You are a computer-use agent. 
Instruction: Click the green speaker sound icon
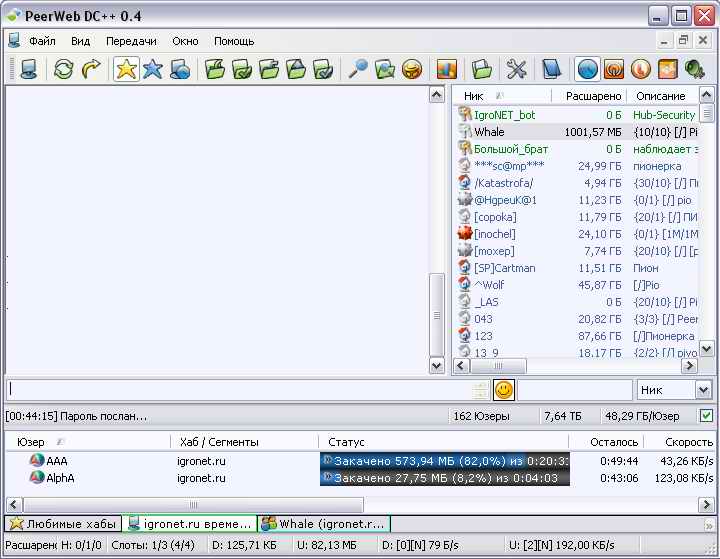pyautogui.click(x=695, y=69)
